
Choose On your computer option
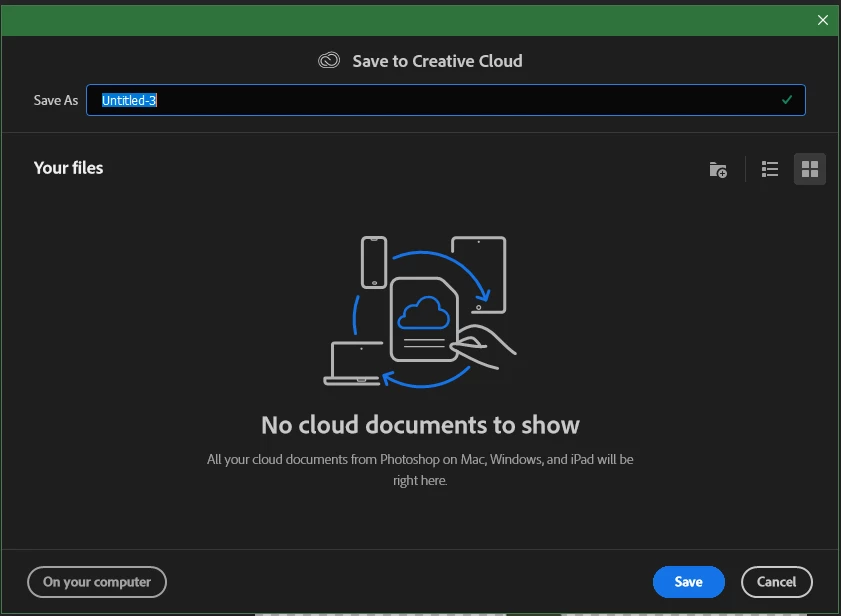pos(97,582)
